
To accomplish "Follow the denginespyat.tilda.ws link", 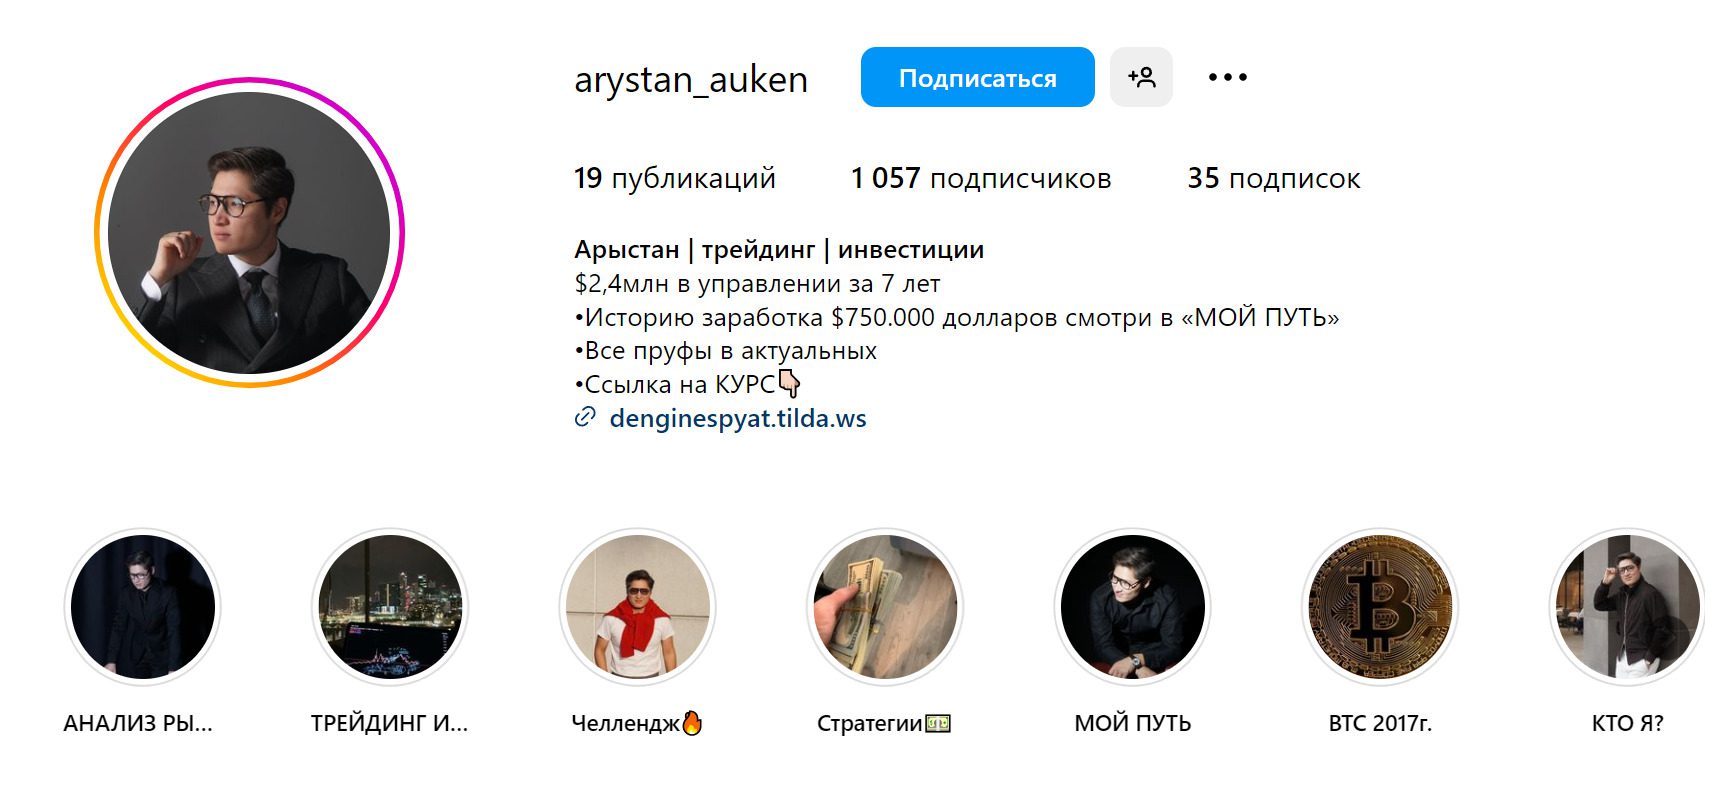I will (738, 418).
